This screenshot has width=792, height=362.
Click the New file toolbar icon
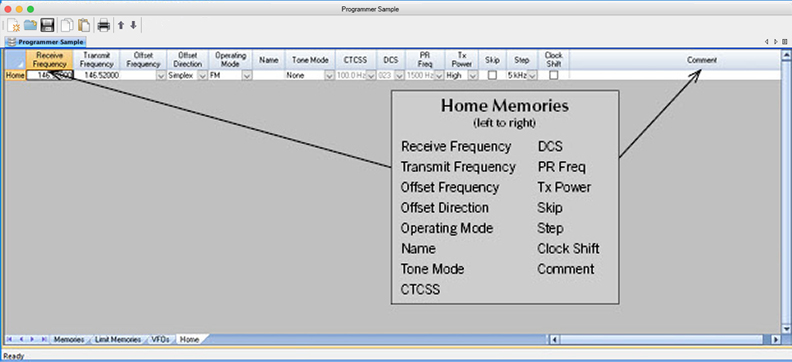(14, 25)
